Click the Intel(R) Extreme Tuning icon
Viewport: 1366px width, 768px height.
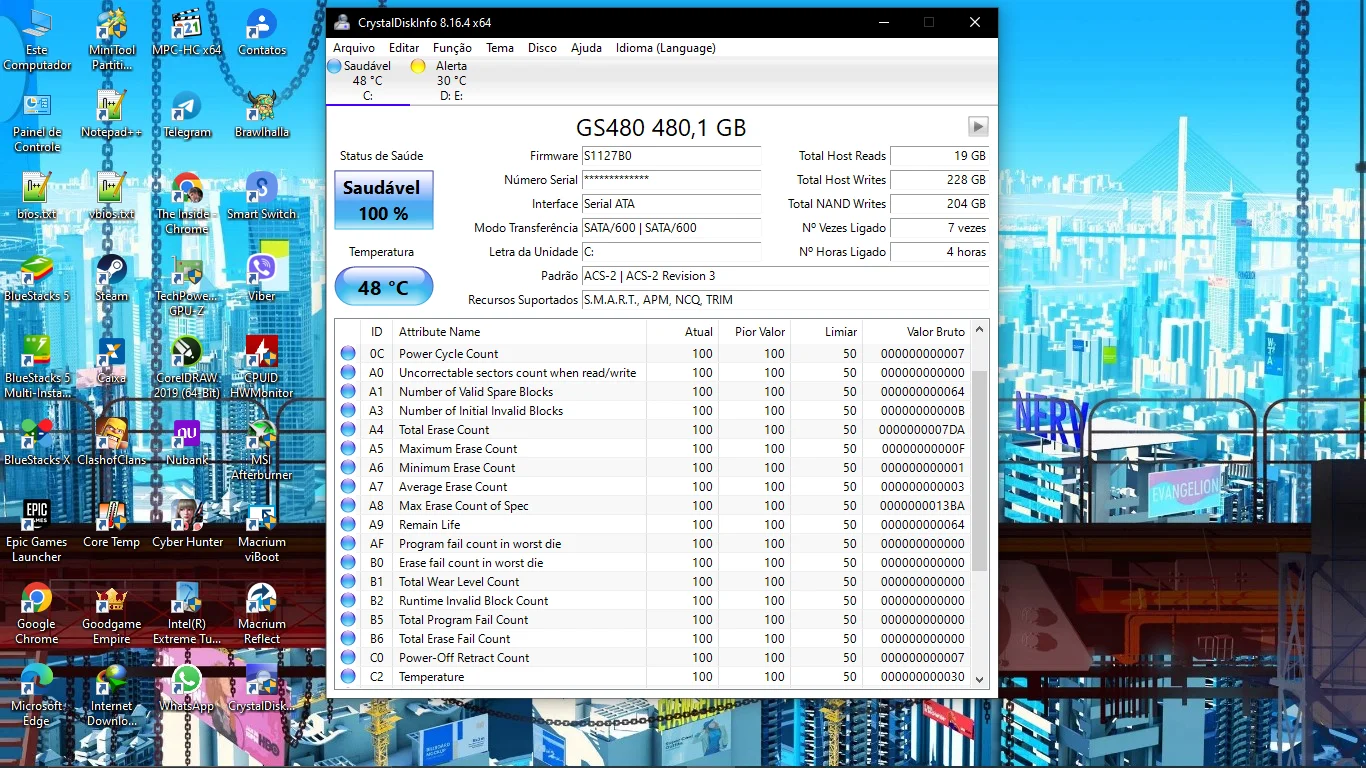point(187,614)
